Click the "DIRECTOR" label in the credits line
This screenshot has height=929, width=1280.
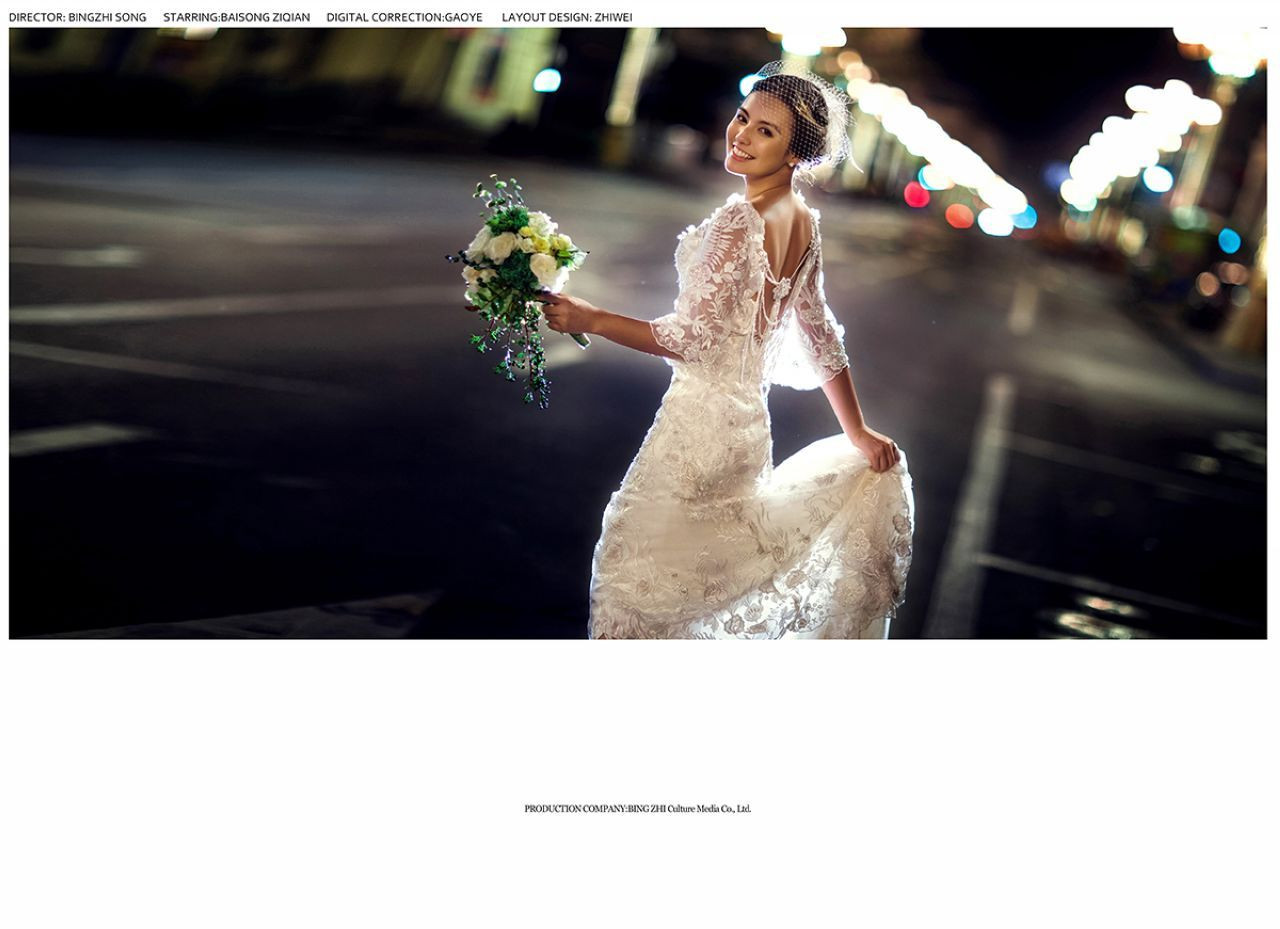(36, 17)
